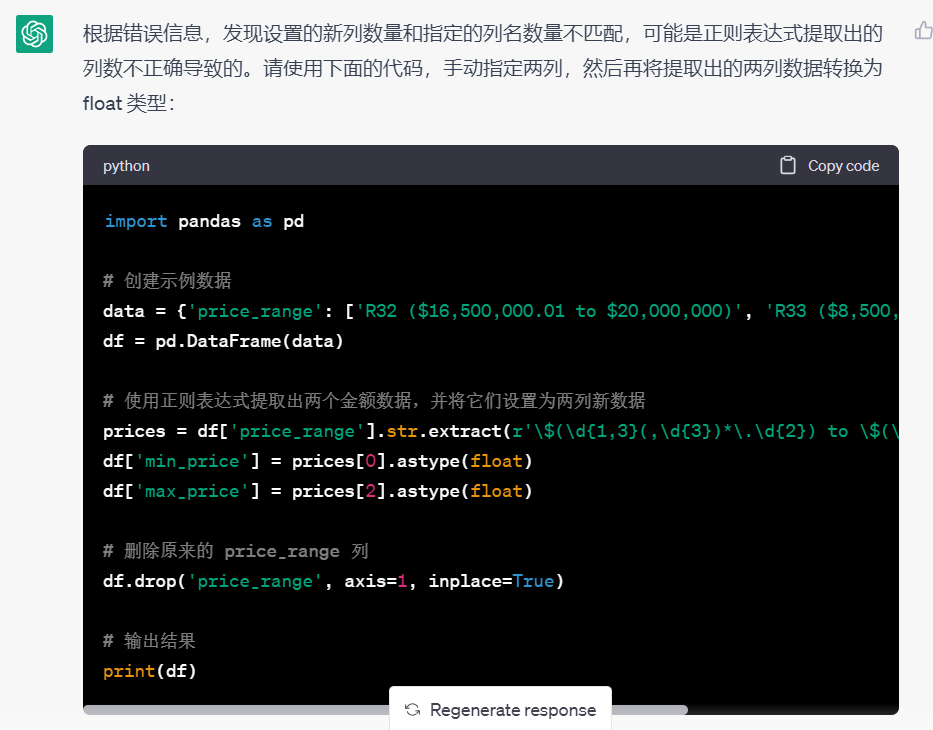
Task: Click the 'float 类型:' text in the reply
Action: point(129,104)
